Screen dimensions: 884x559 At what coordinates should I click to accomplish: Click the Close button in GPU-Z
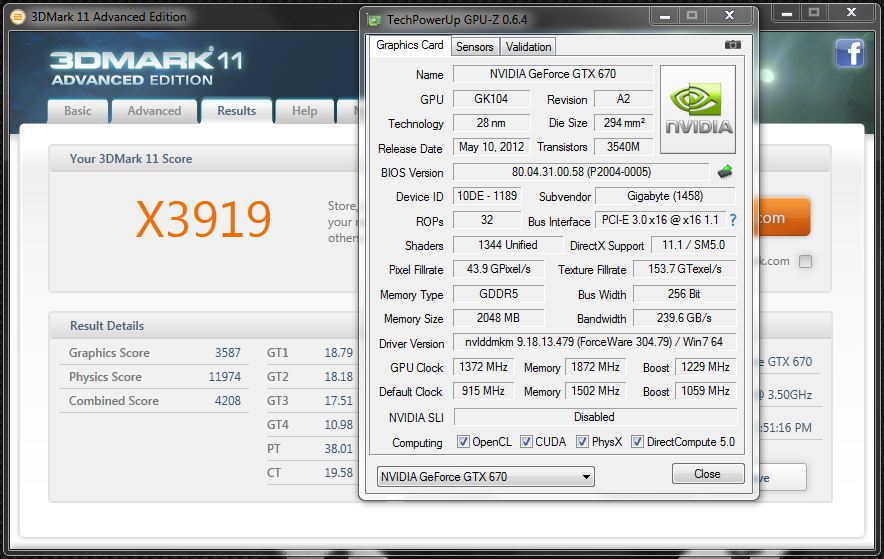pos(708,473)
